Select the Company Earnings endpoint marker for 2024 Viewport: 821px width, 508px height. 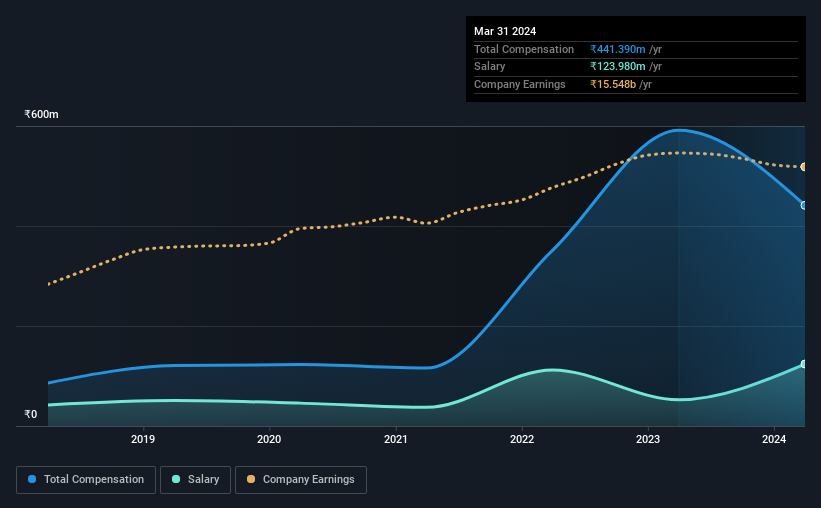(x=804, y=167)
